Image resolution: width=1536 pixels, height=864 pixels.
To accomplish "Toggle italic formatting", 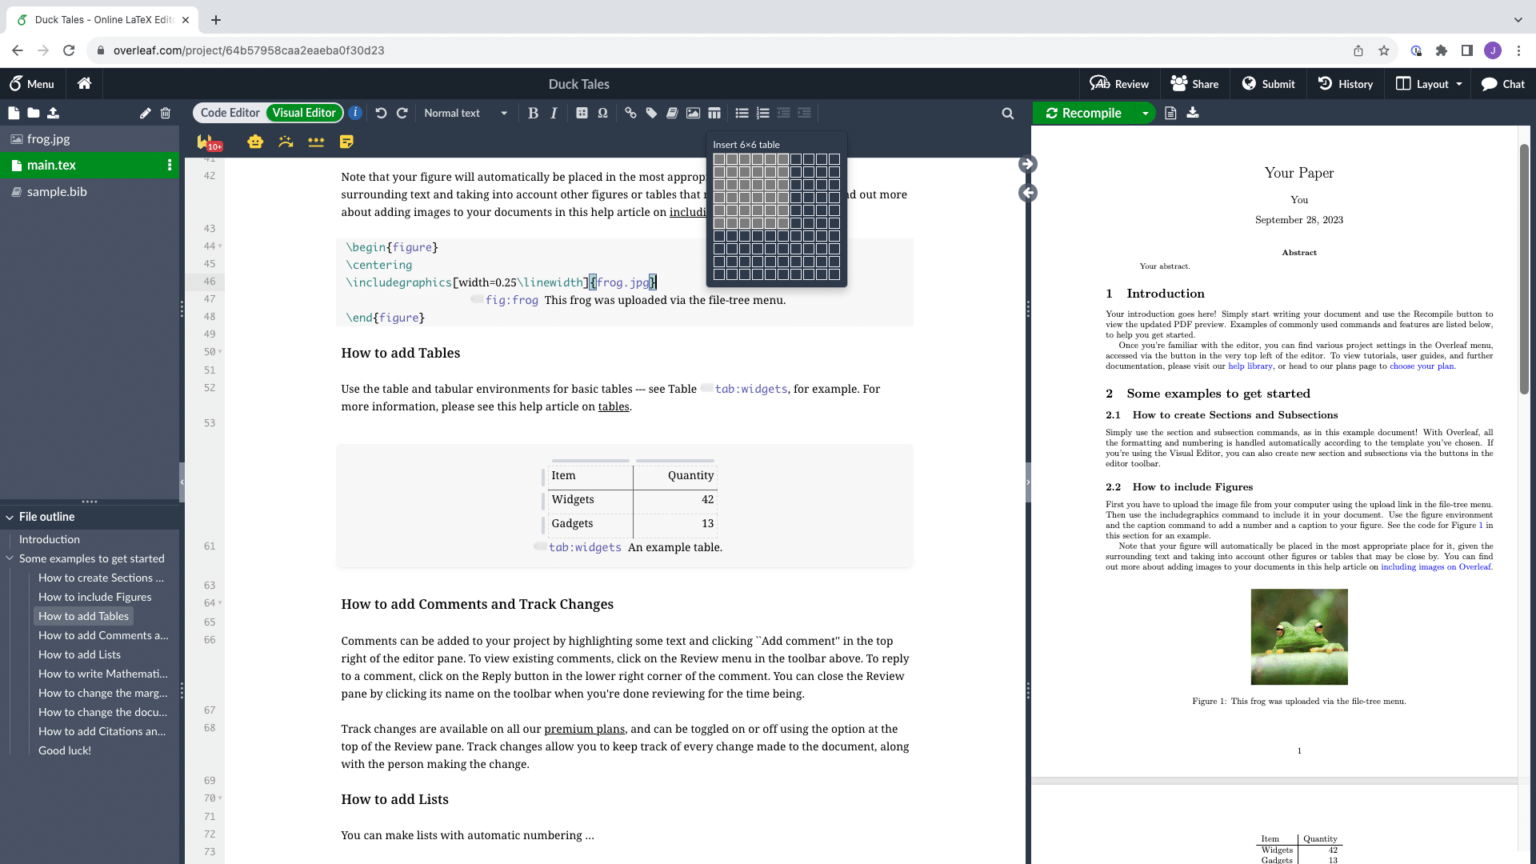I will click(x=553, y=113).
